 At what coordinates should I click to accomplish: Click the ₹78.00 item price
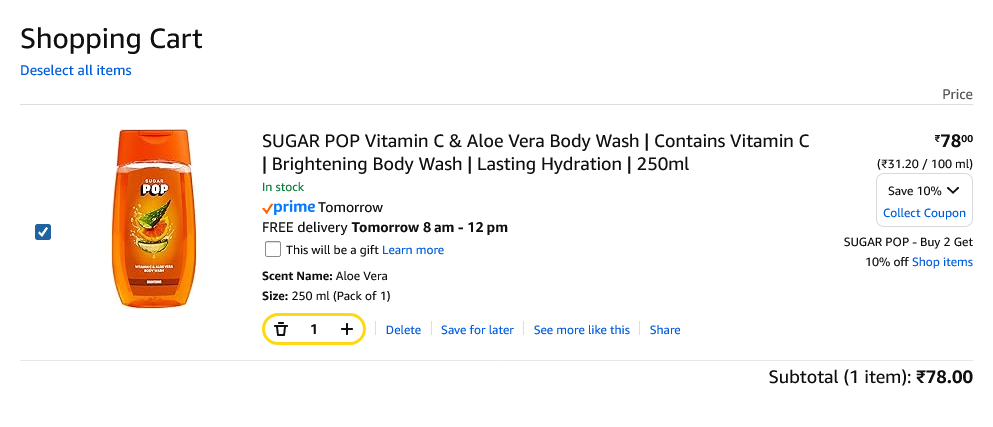[953, 141]
